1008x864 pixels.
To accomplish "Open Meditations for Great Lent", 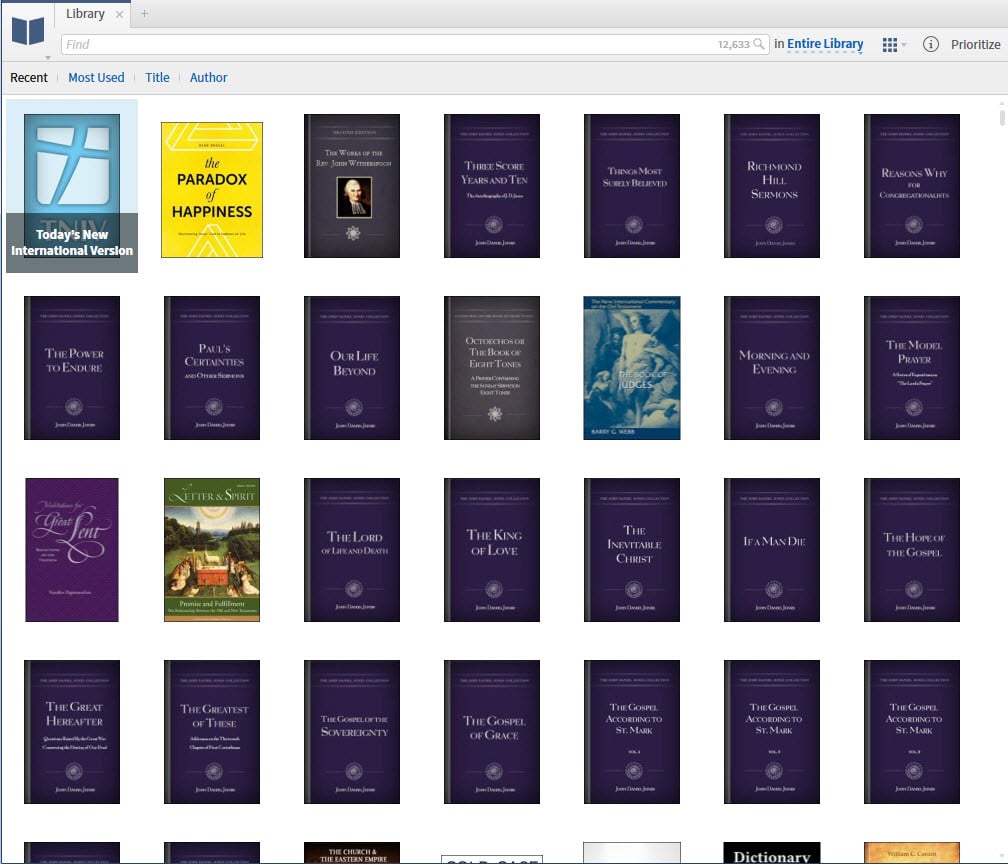I will point(72,550).
